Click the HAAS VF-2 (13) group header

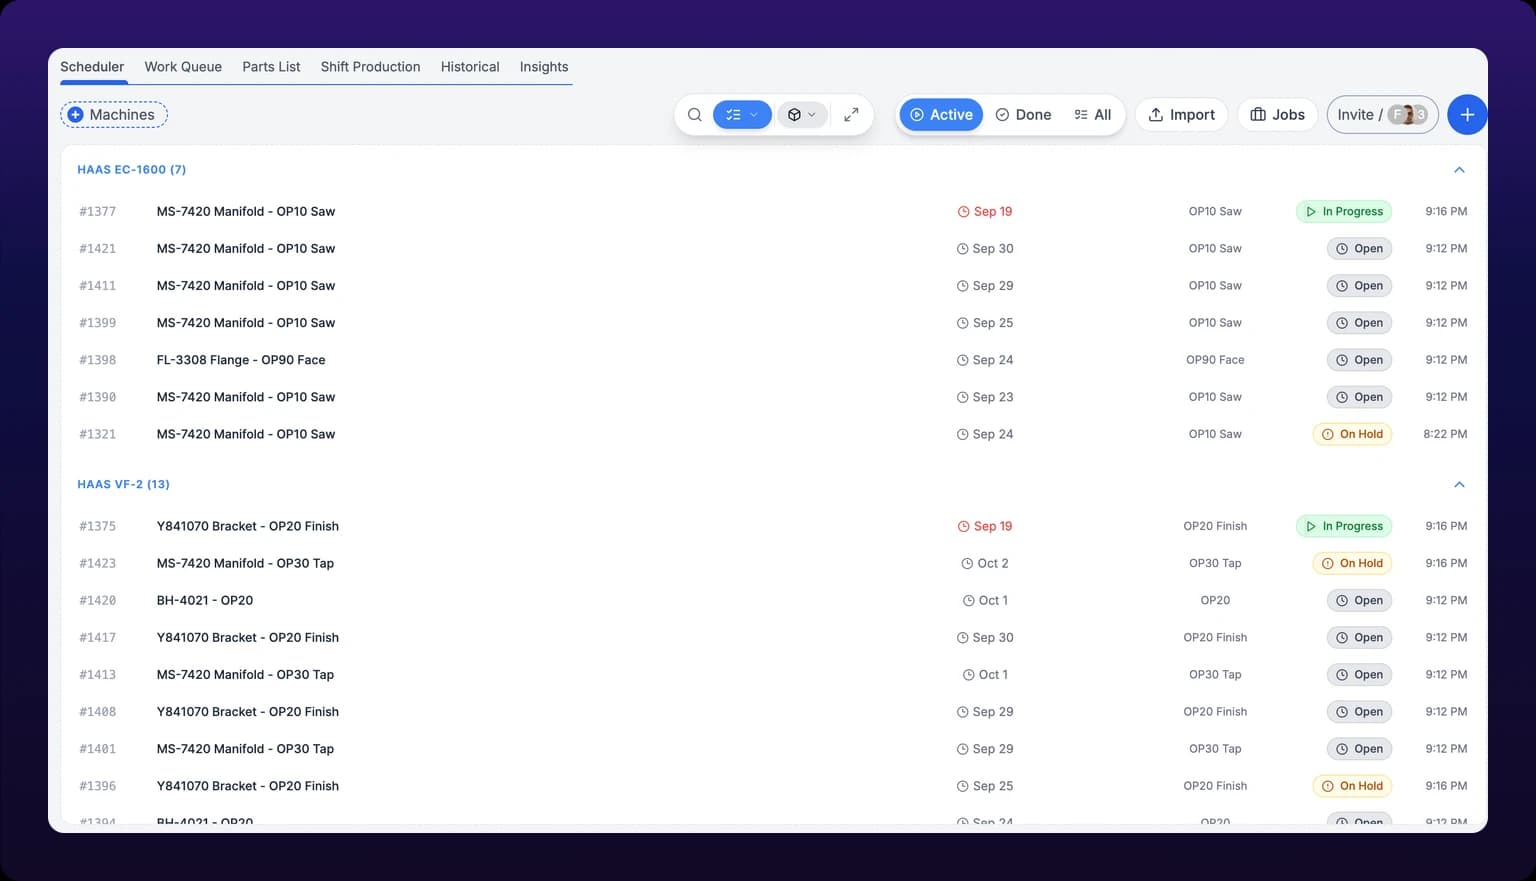pyautogui.click(x=124, y=485)
